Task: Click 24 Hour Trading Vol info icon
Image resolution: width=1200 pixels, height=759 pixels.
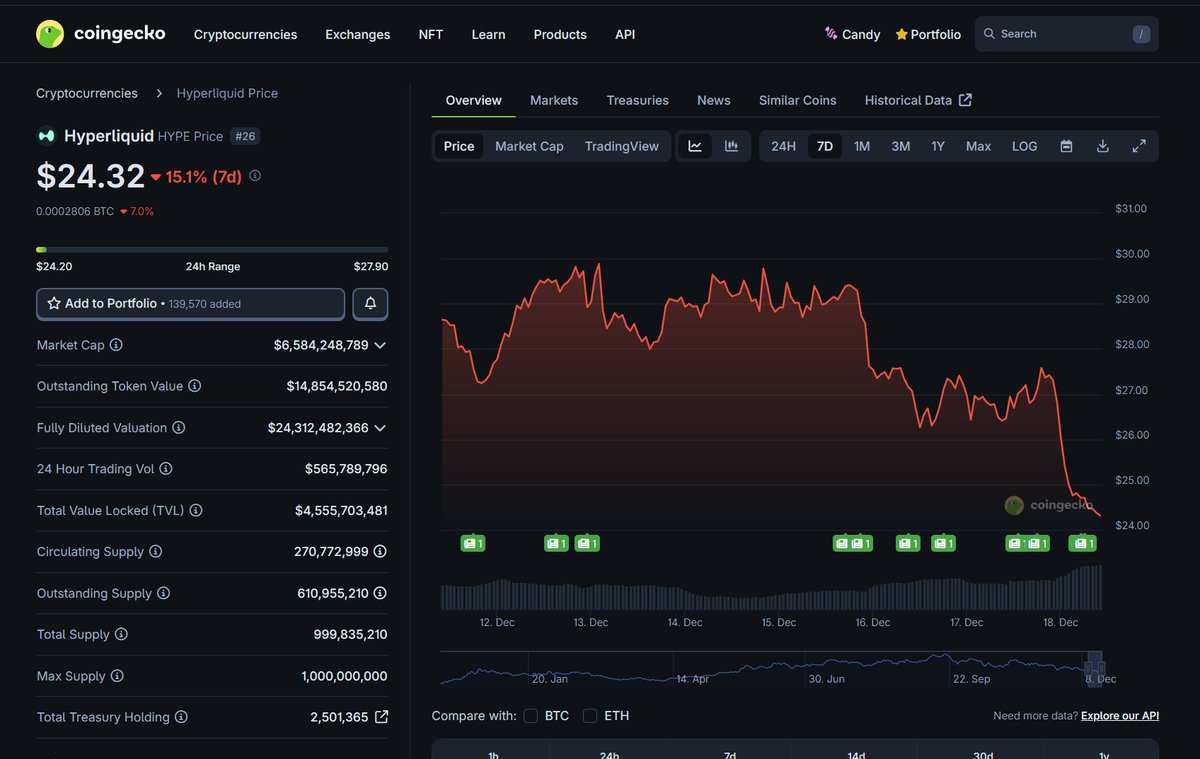Action: (166, 469)
